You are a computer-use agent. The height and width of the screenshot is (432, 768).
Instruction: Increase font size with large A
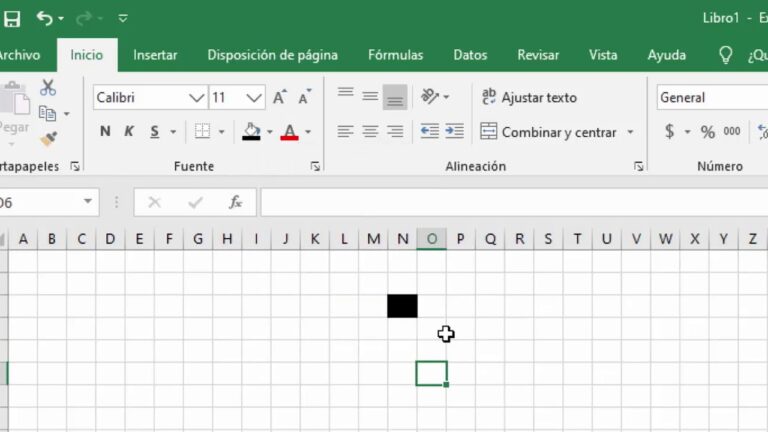pos(280,97)
